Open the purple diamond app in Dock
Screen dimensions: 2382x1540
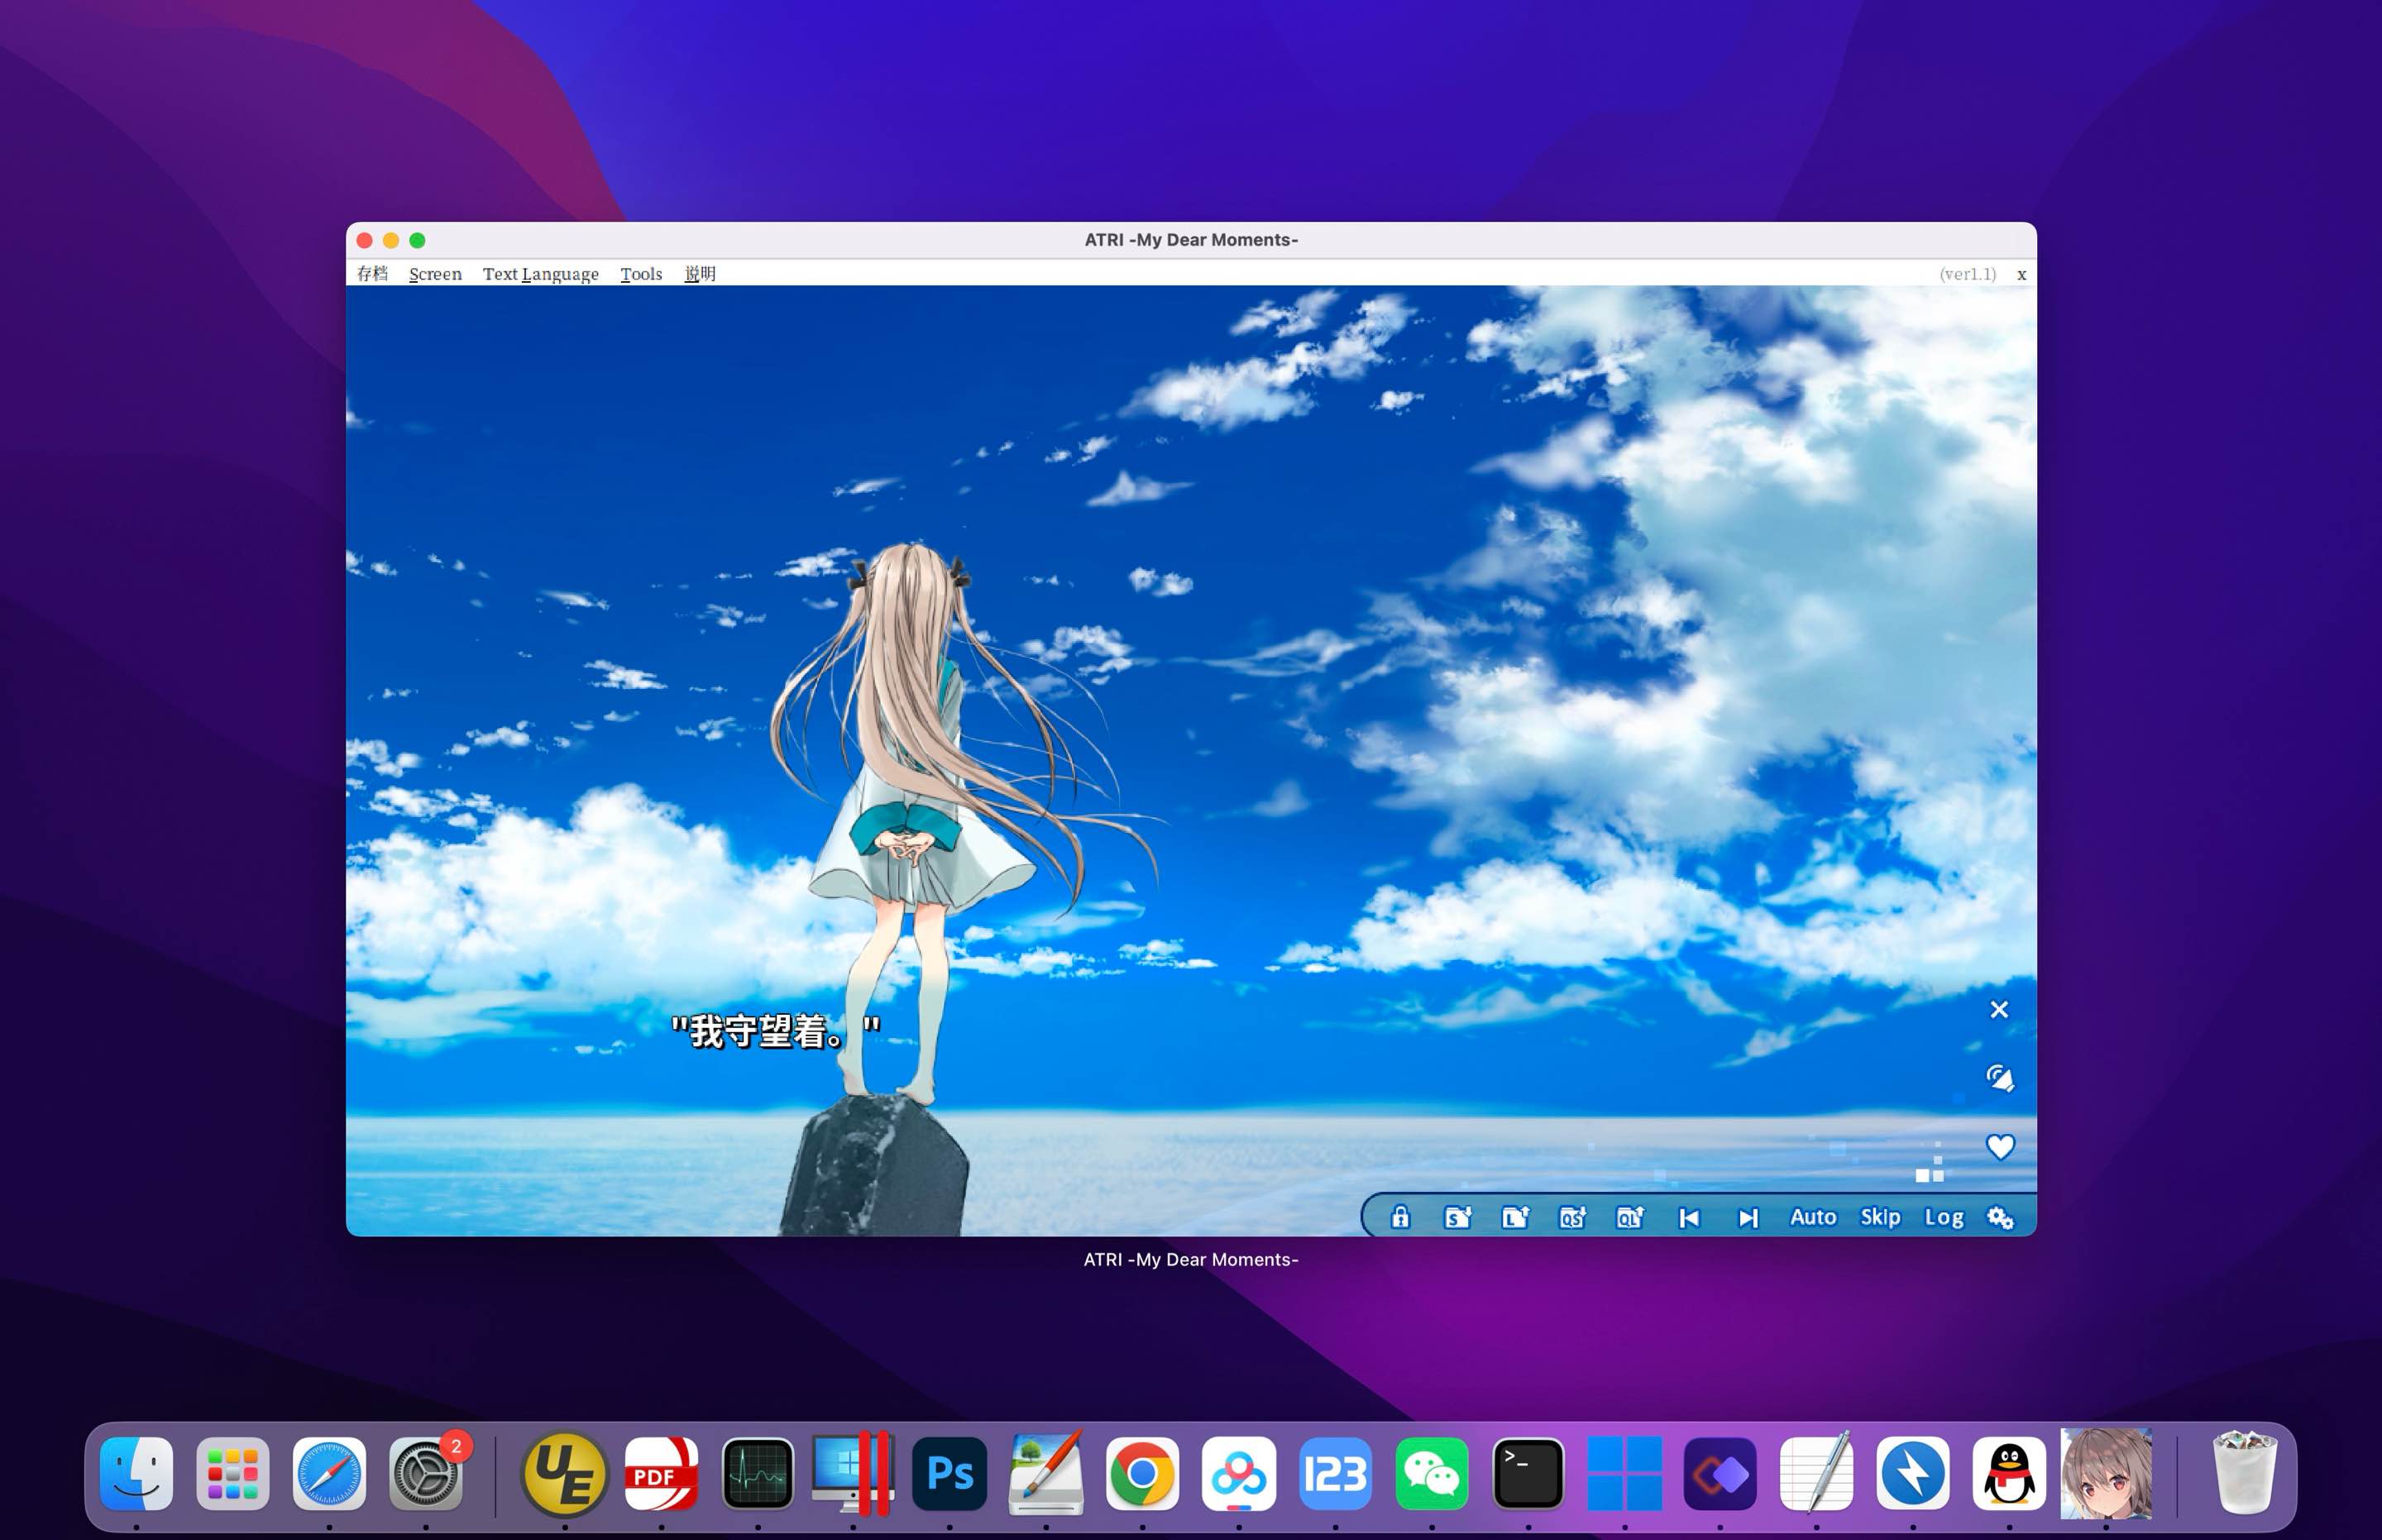[x=1720, y=1473]
